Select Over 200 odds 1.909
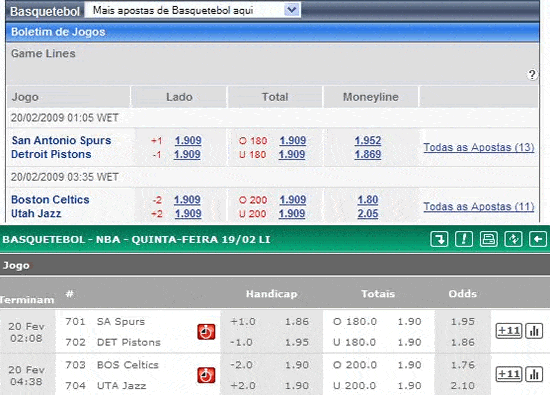 coord(293,200)
